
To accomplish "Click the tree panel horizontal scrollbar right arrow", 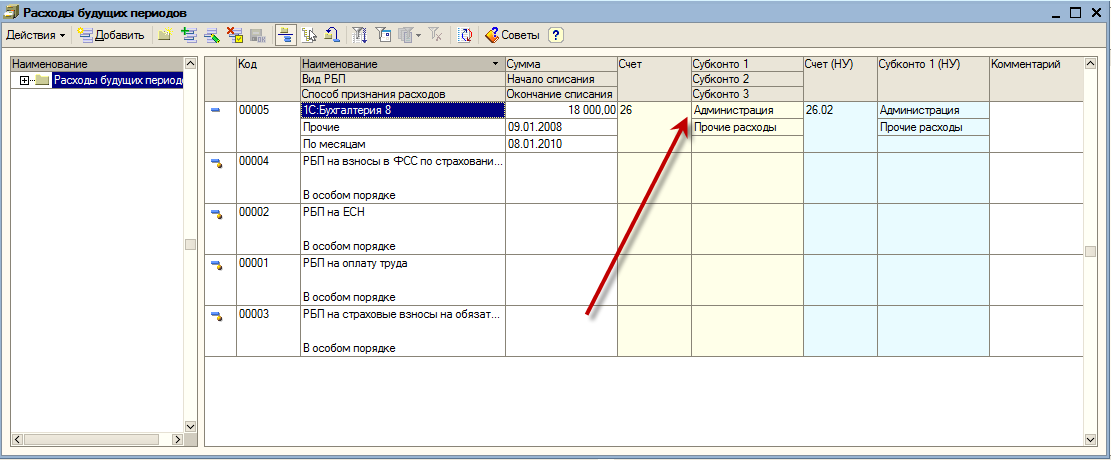I will (x=178, y=439).
